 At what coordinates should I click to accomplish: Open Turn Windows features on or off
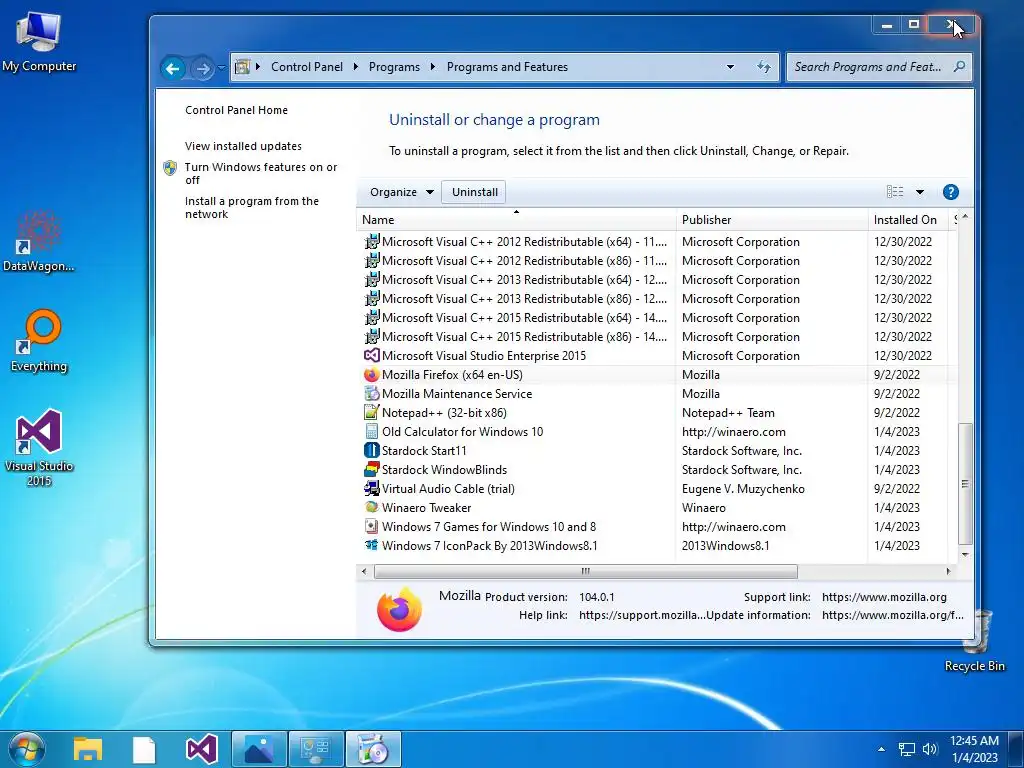261,174
